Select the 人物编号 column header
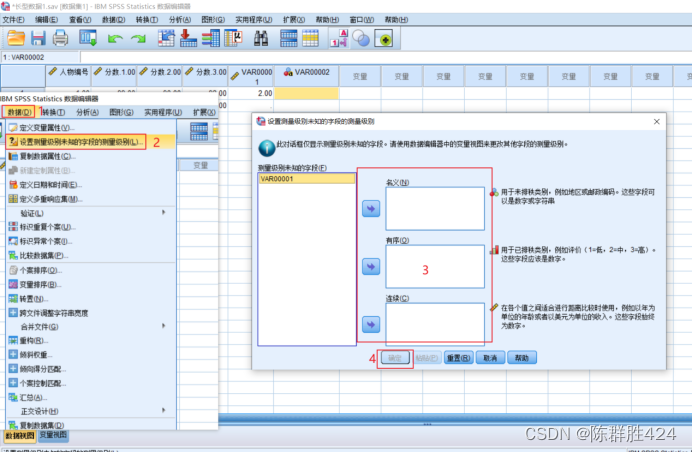Screen dimensions: 692x452 click(x=68, y=76)
